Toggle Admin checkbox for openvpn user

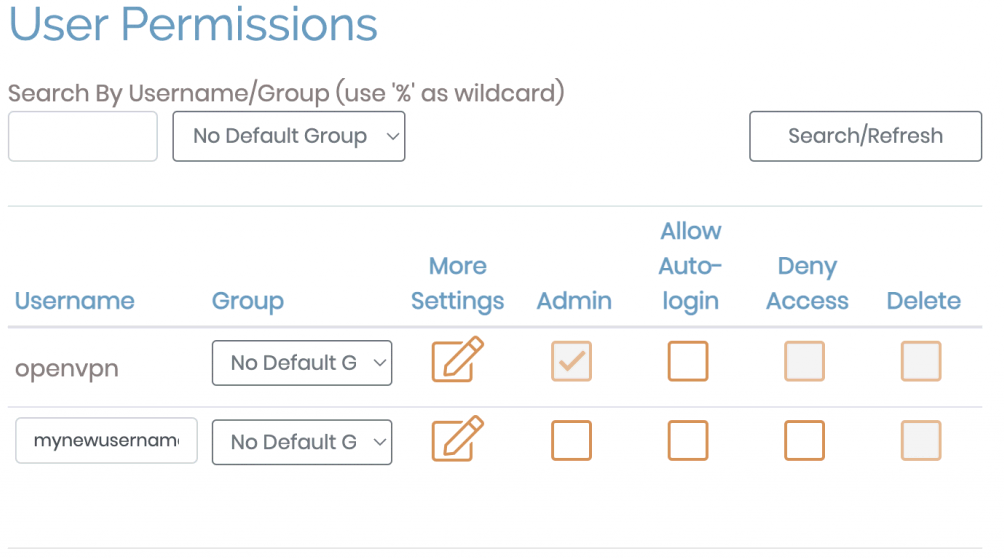pos(572,361)
